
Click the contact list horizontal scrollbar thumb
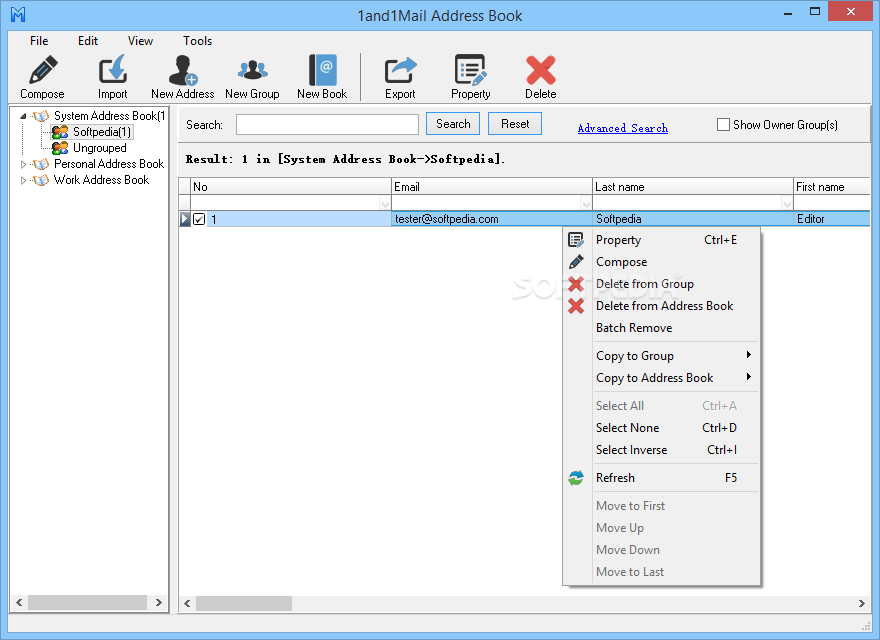pyautogui.click(x=244, y=604)
